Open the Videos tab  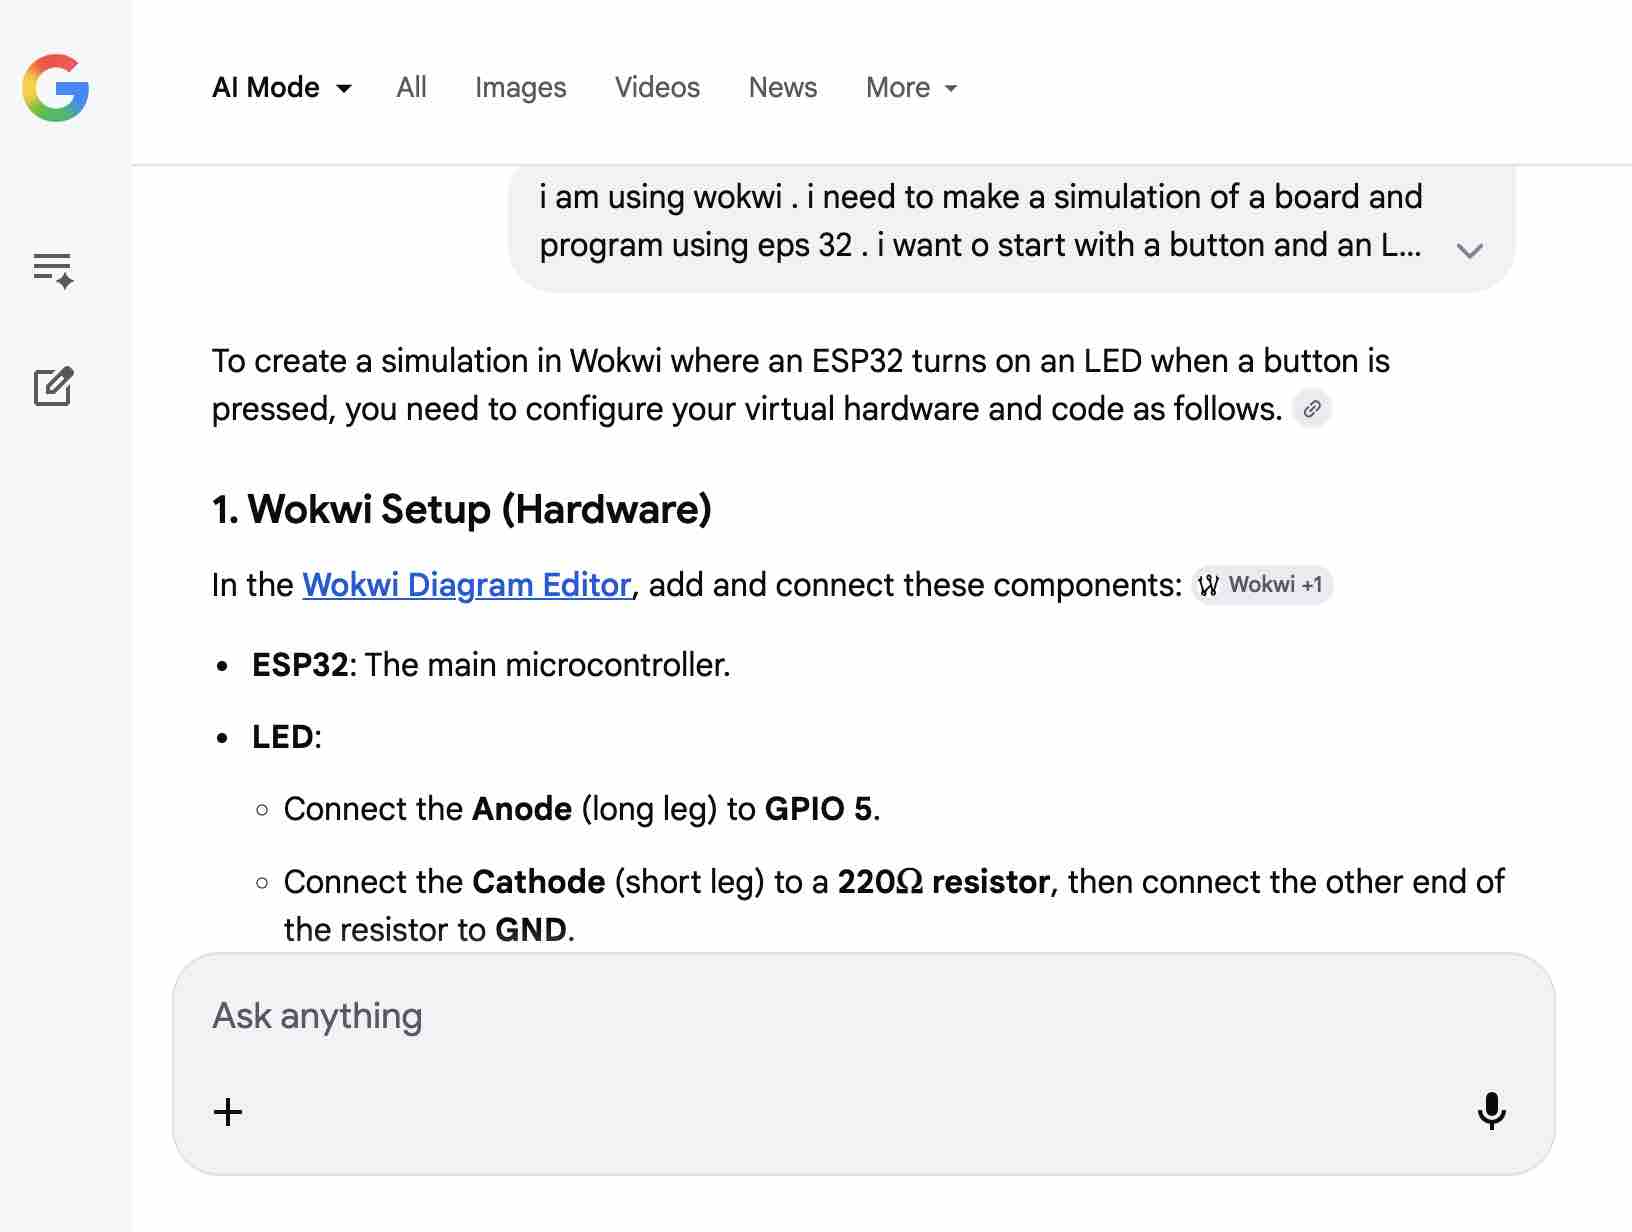tap(657, 88)
